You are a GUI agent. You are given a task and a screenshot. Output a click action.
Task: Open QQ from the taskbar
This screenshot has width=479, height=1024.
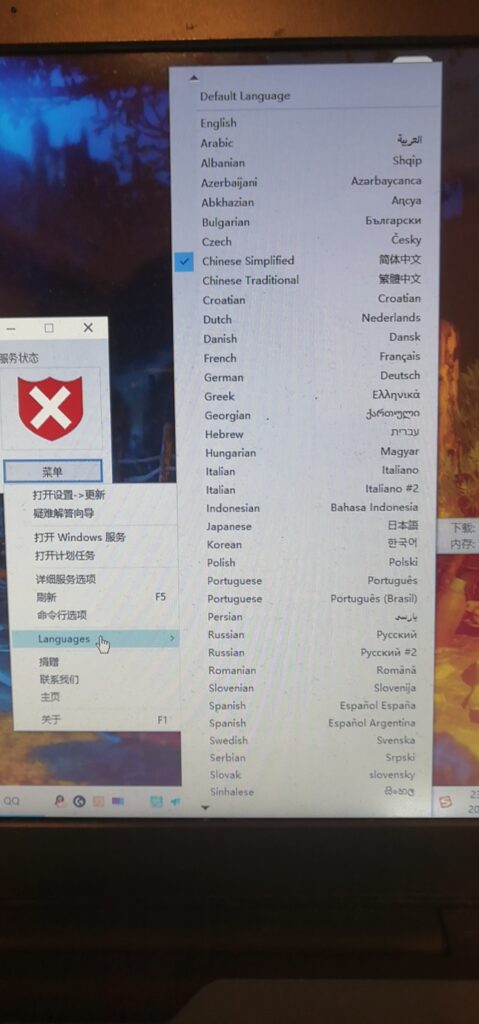(11, 801)
